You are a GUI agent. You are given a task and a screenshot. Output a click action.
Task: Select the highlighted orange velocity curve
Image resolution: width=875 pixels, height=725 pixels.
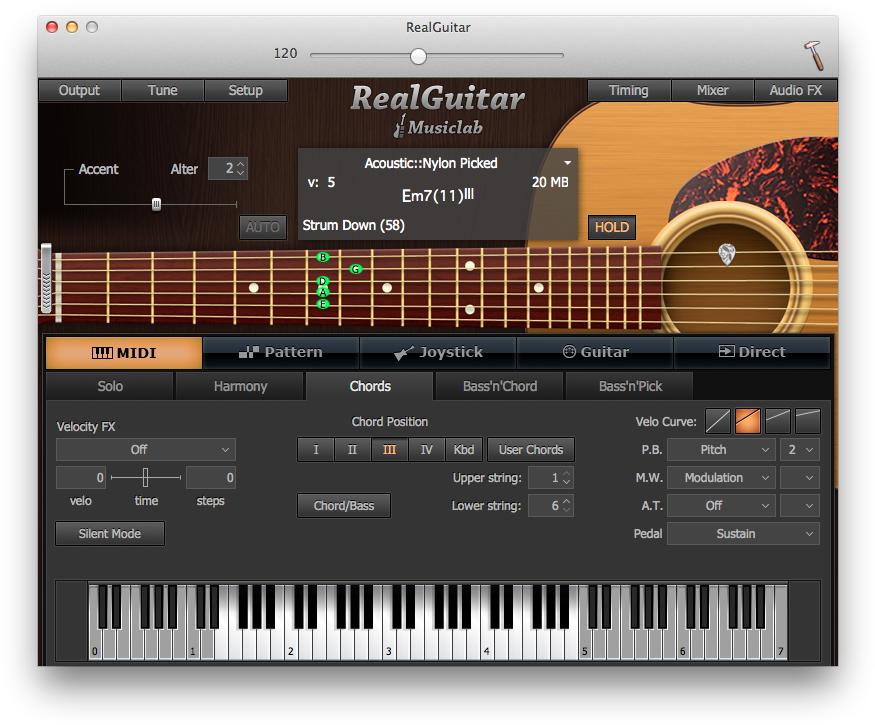coord(748,421)
